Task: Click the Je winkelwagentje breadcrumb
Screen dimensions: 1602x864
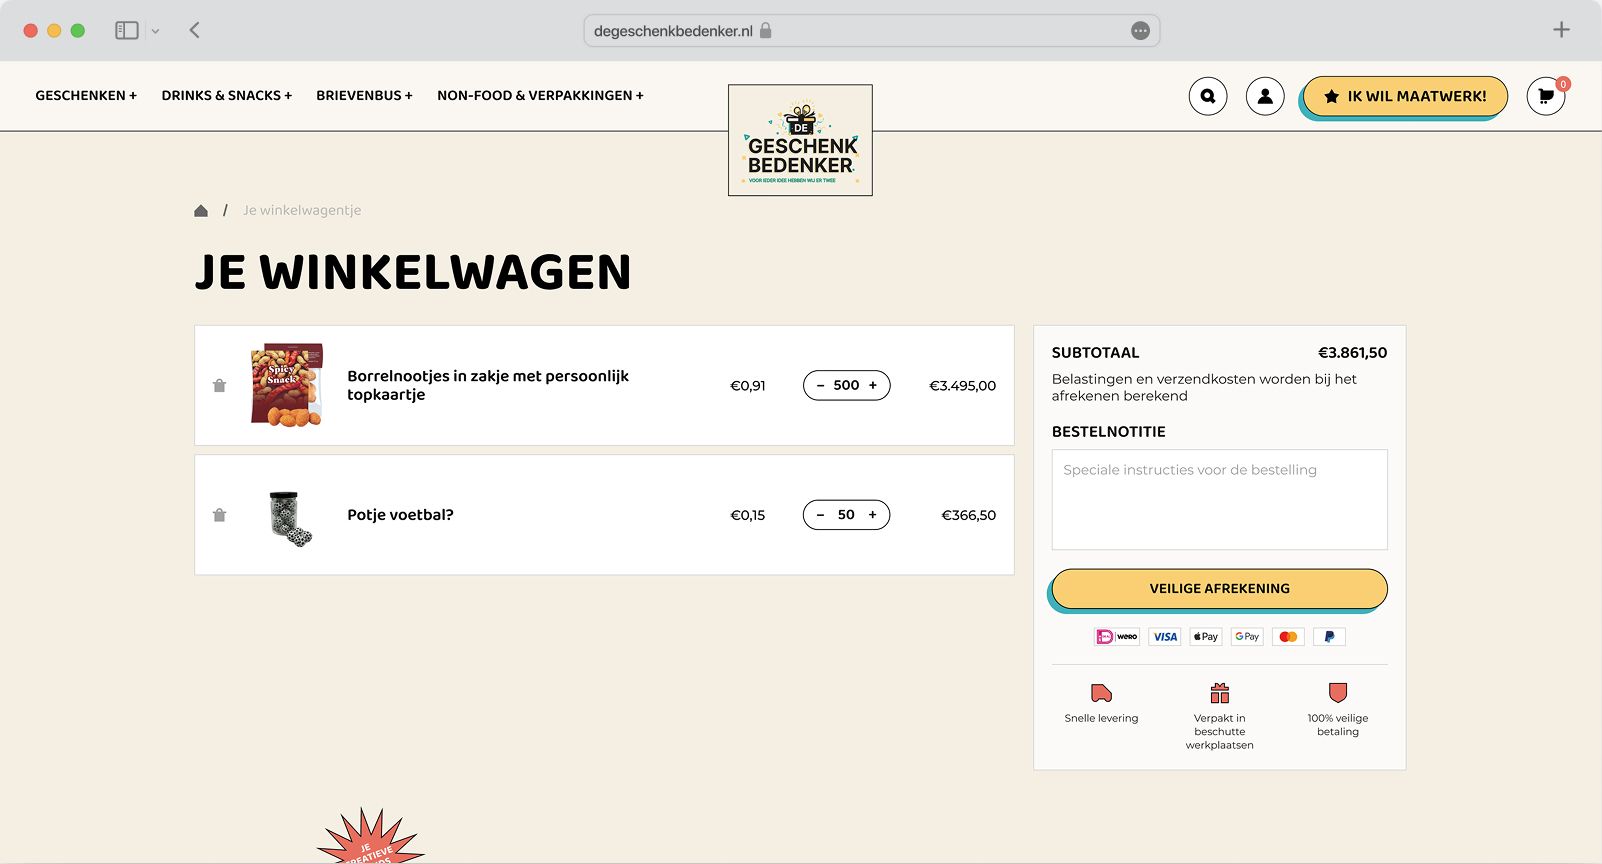Action: pos(302,210)
